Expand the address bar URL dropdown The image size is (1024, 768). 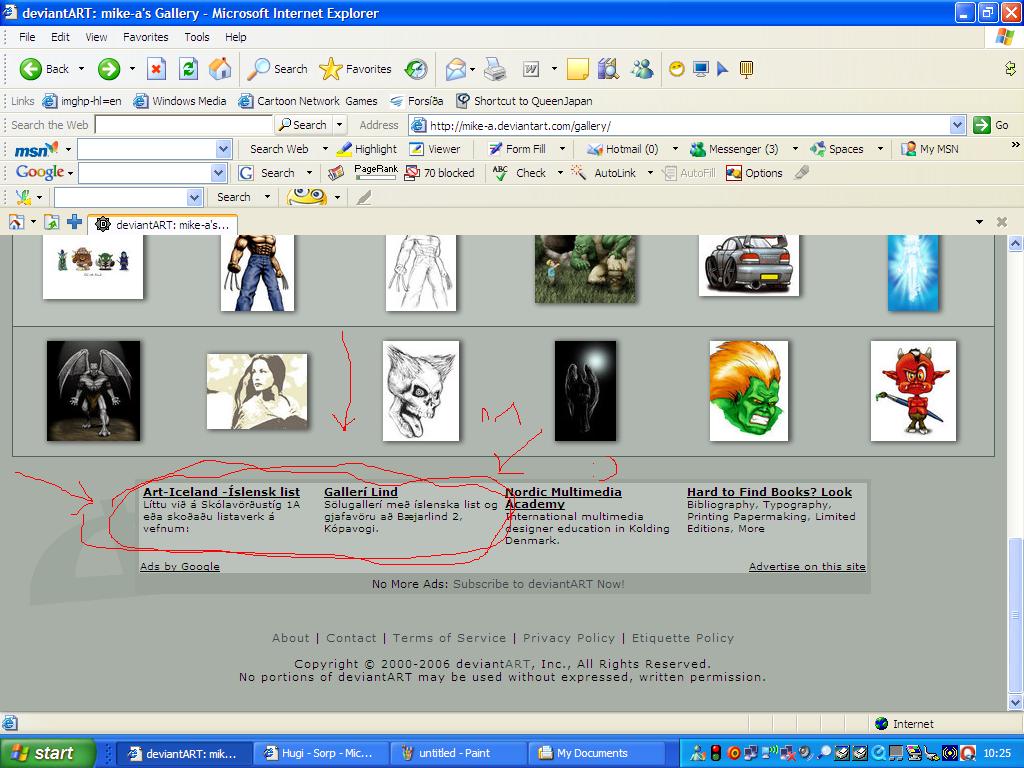pyautogui.click(x=957, y=125)
